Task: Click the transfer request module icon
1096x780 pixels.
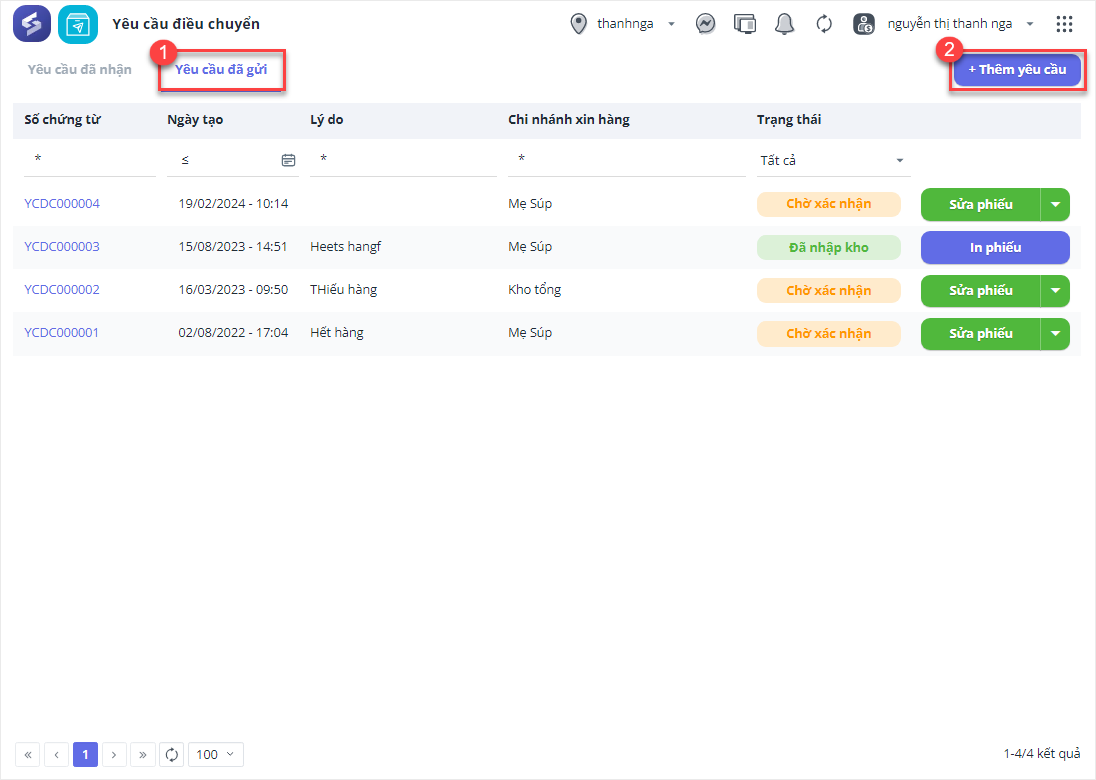Action: 78,24
